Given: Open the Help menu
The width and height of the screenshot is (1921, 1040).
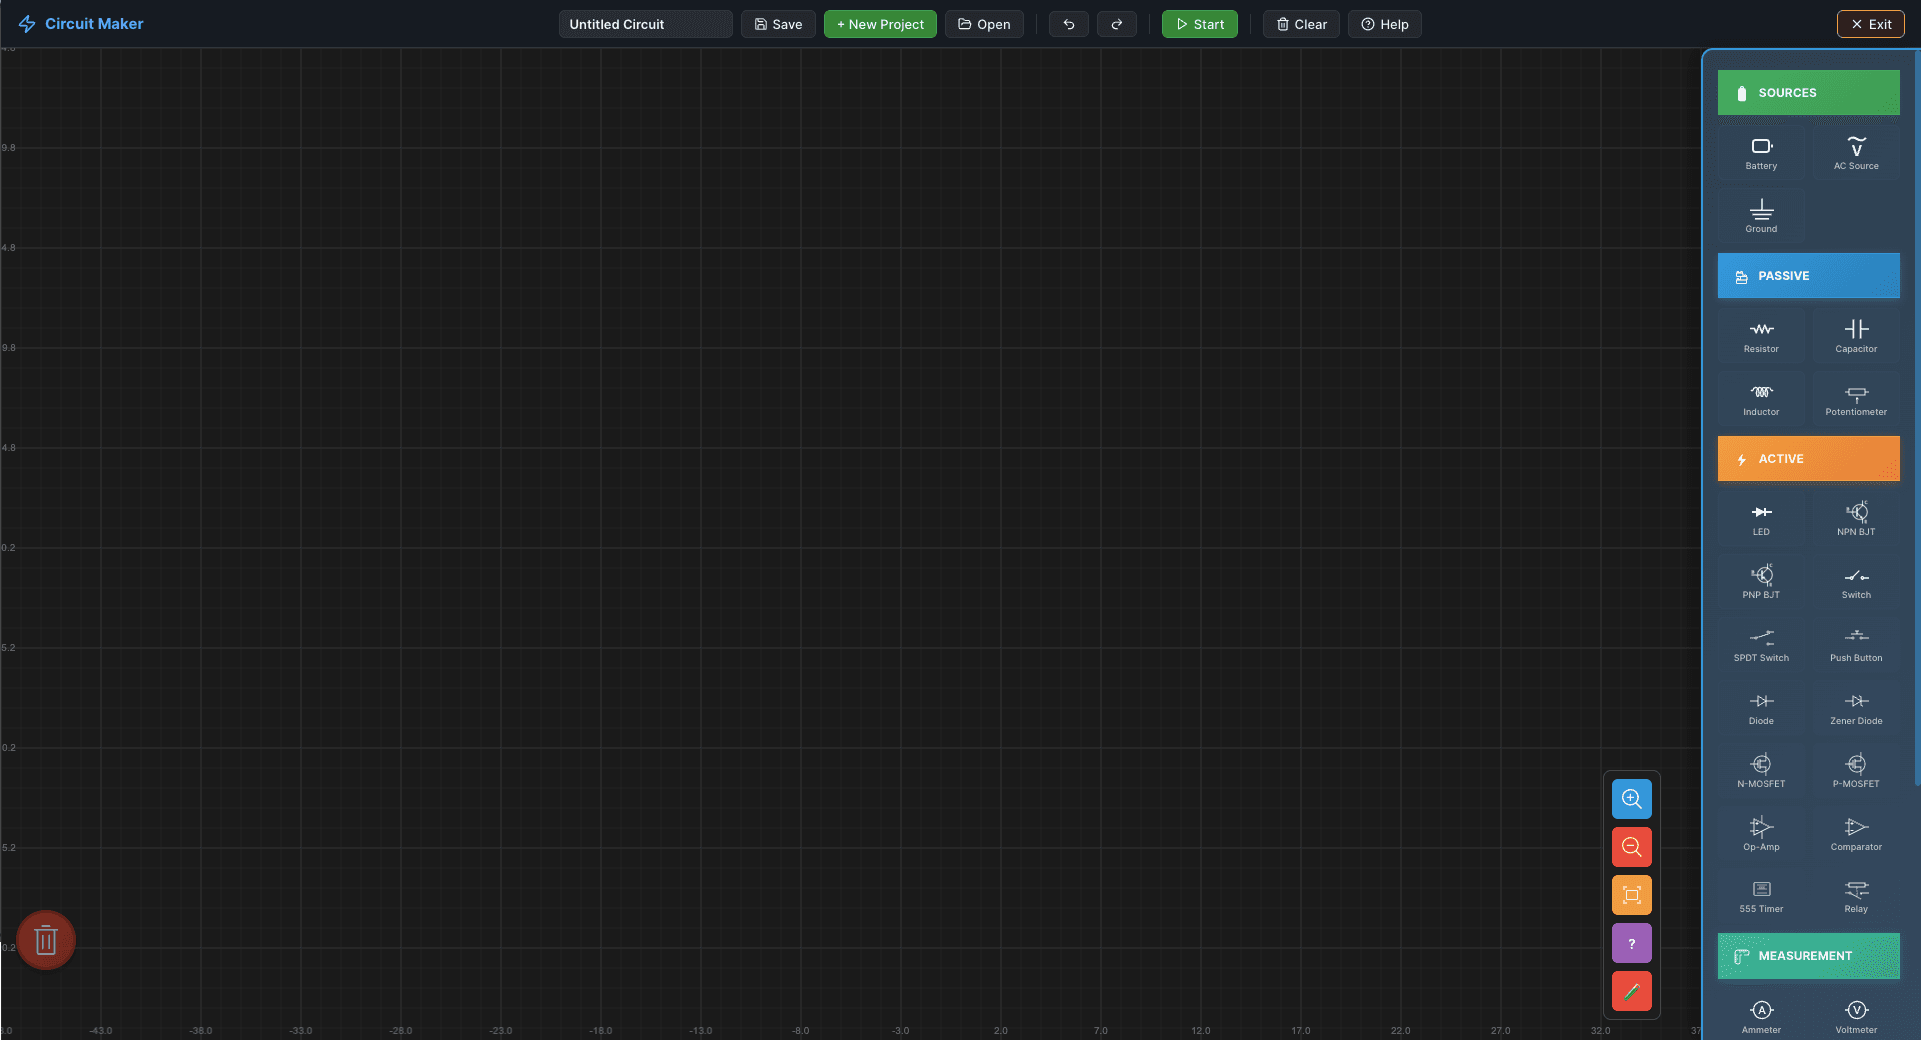Looking at the screenshot, I should [x=1384, y=24].
